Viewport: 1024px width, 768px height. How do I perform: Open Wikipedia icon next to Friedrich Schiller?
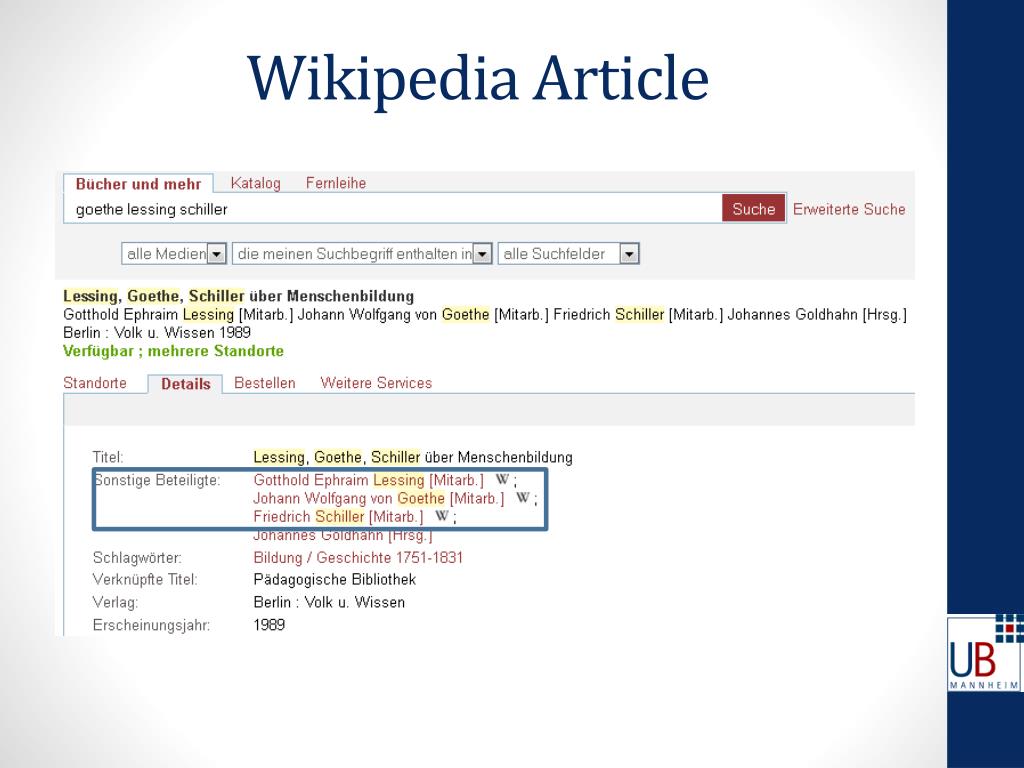click(442, 516)
